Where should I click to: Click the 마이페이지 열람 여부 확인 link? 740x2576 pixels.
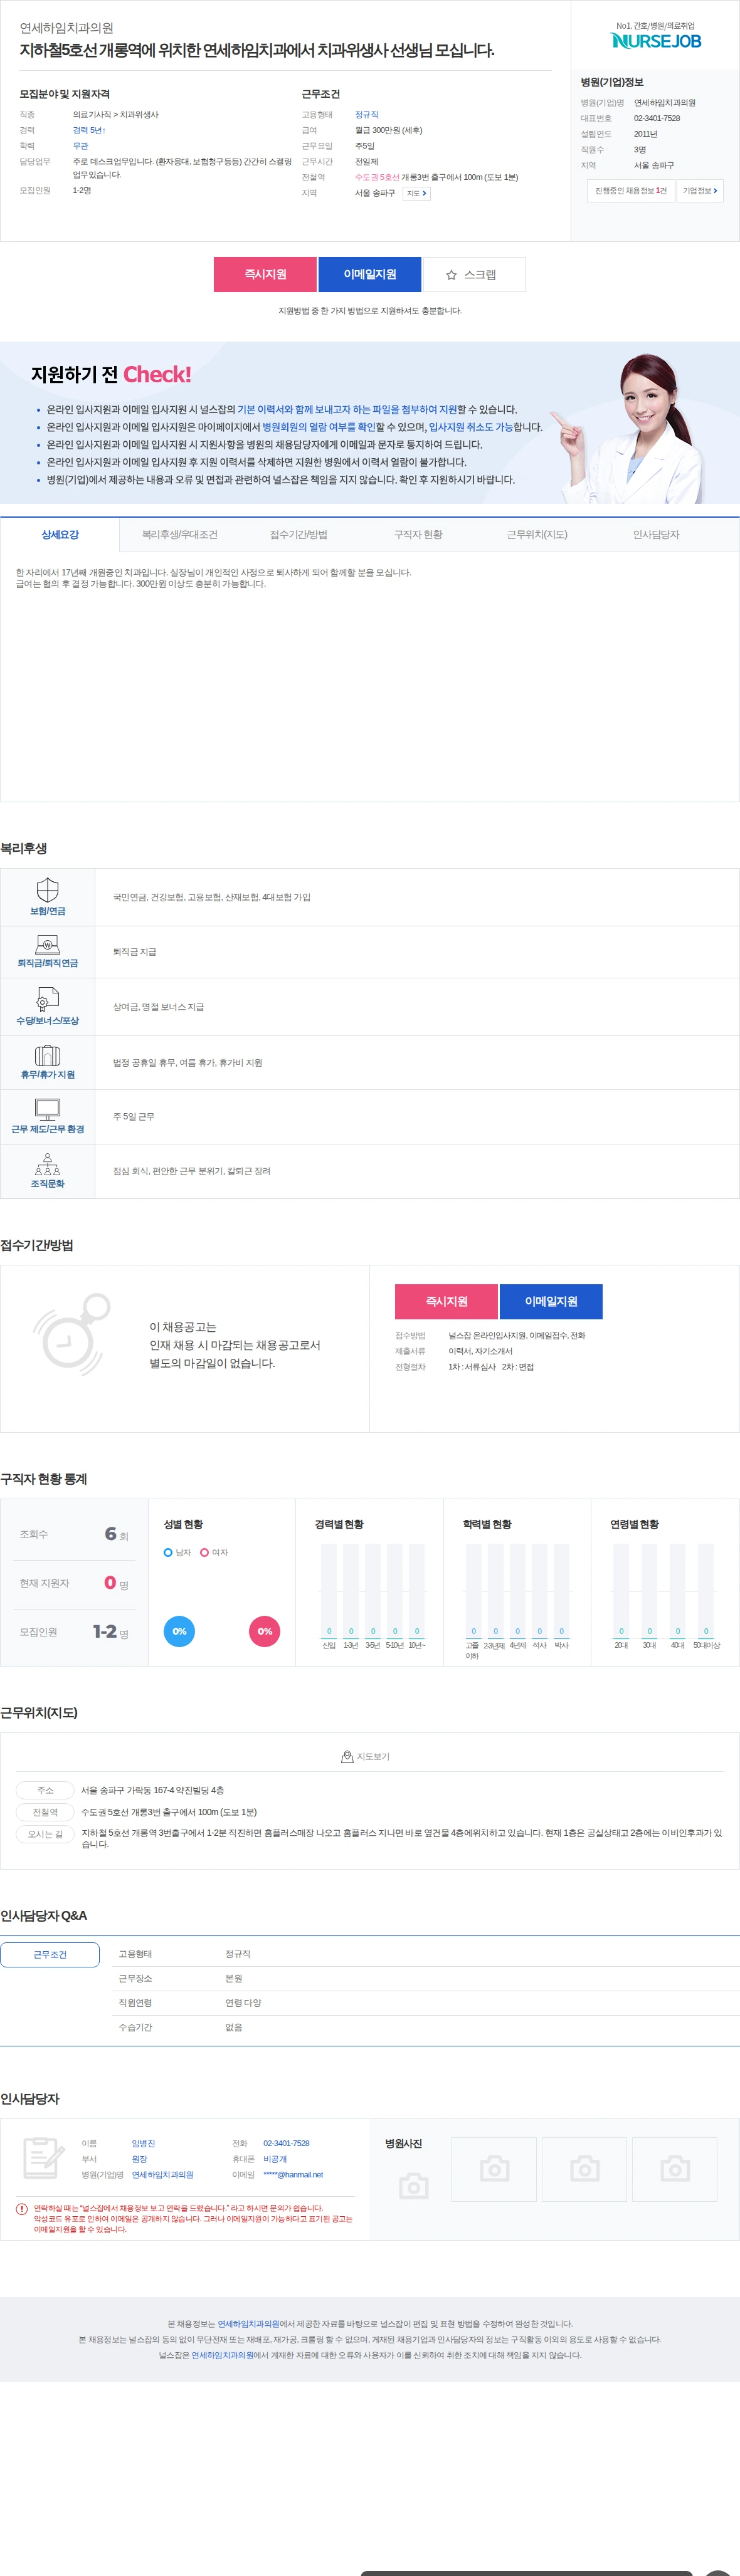point(318,427)
